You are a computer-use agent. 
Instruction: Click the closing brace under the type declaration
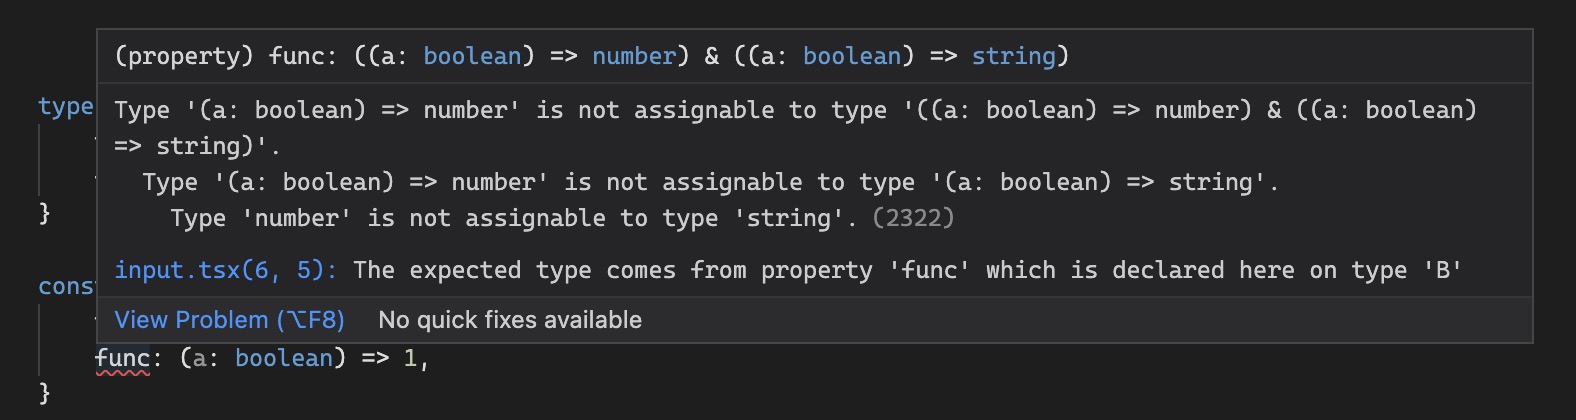[x=44, y=213]
